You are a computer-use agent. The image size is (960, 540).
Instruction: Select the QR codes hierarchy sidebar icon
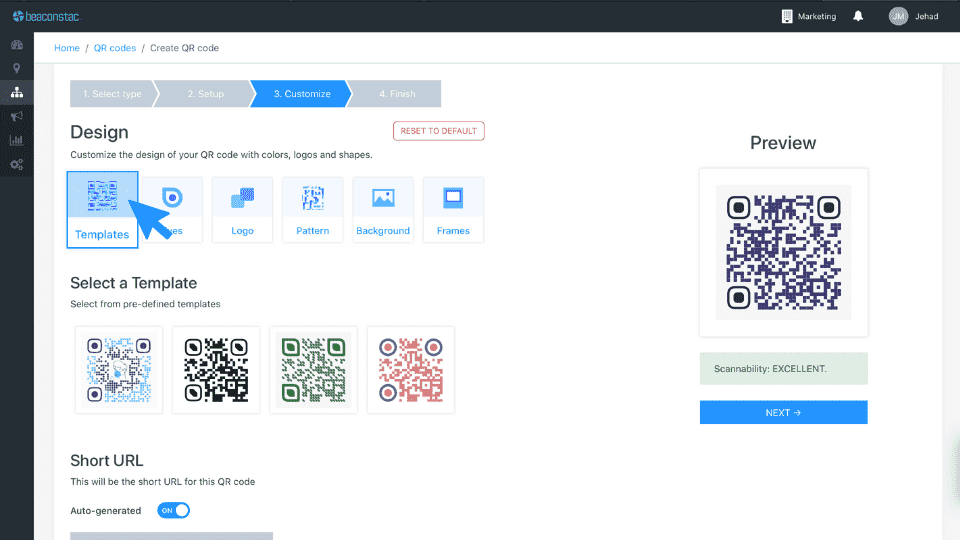click(17, 92)
